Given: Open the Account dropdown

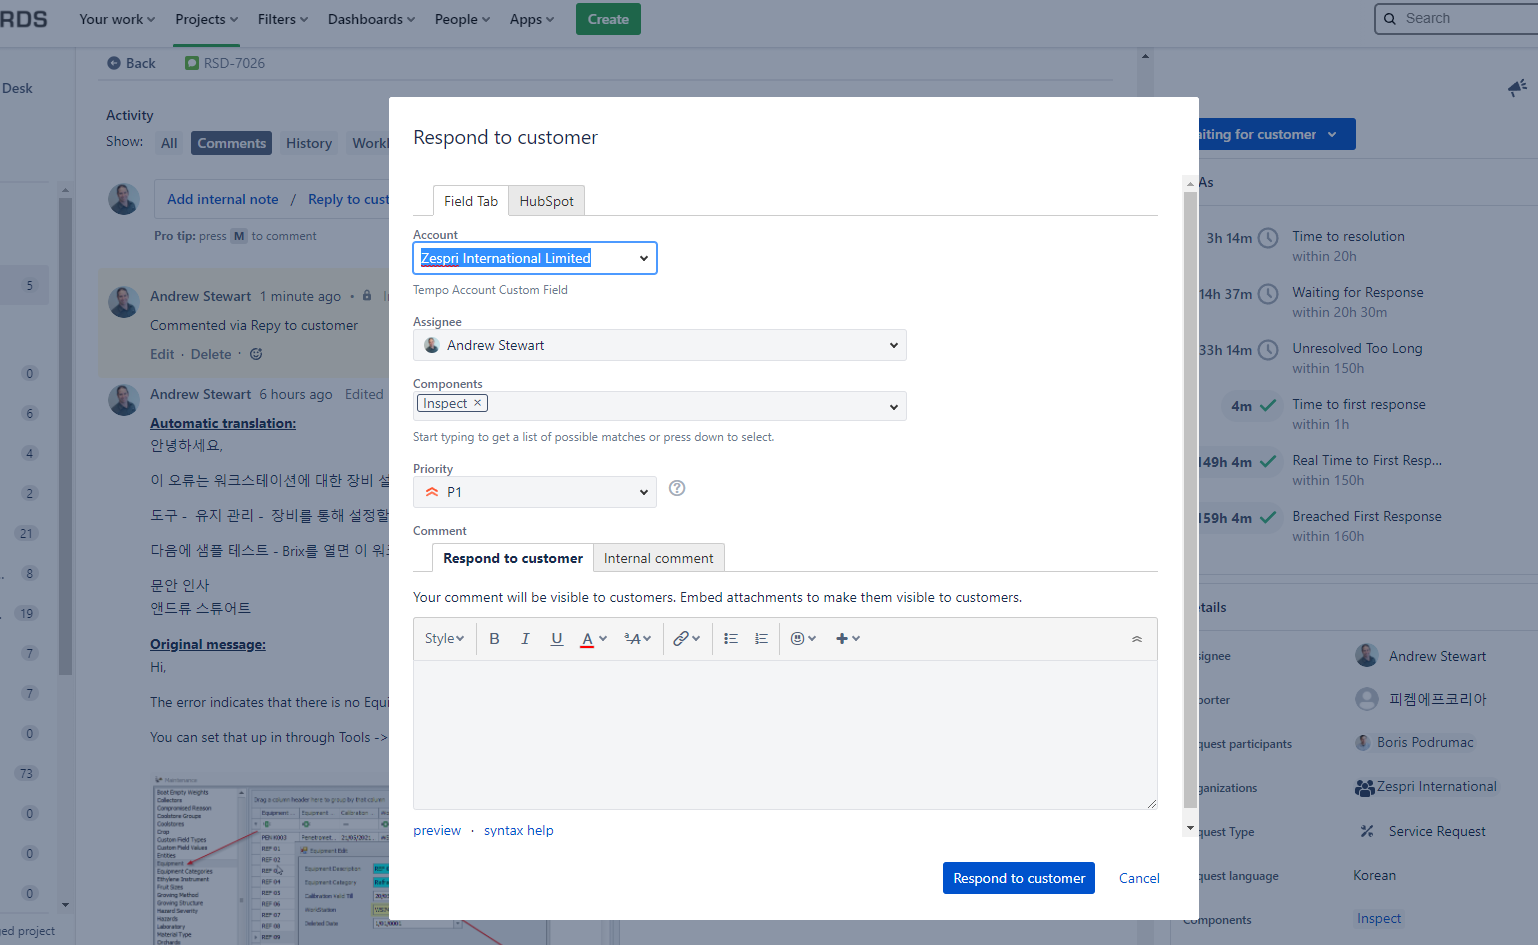Looking at the screenshot, I should coord(535,258).
